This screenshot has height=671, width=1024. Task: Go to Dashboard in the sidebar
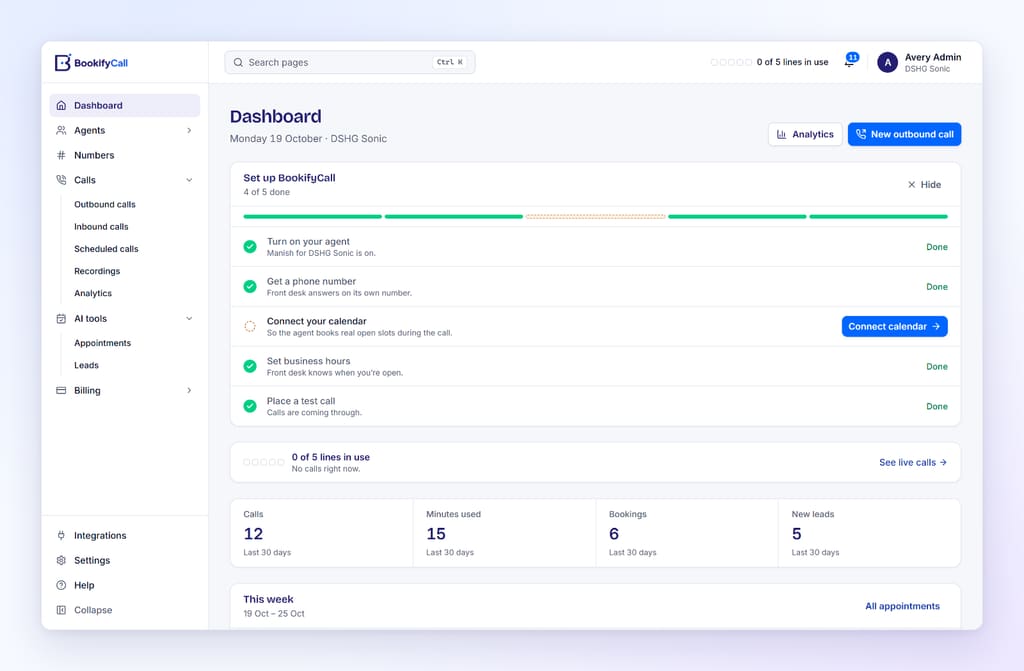pyautogui.click(x=125, y=105)
